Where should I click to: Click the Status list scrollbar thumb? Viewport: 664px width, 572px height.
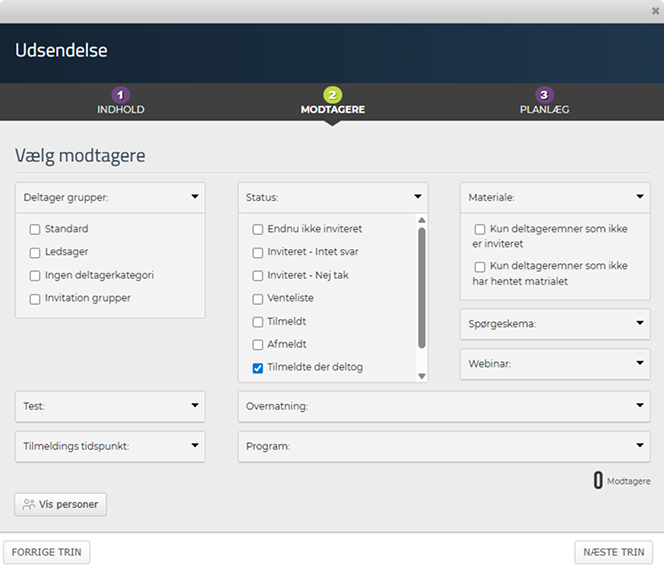coord(422,288)
